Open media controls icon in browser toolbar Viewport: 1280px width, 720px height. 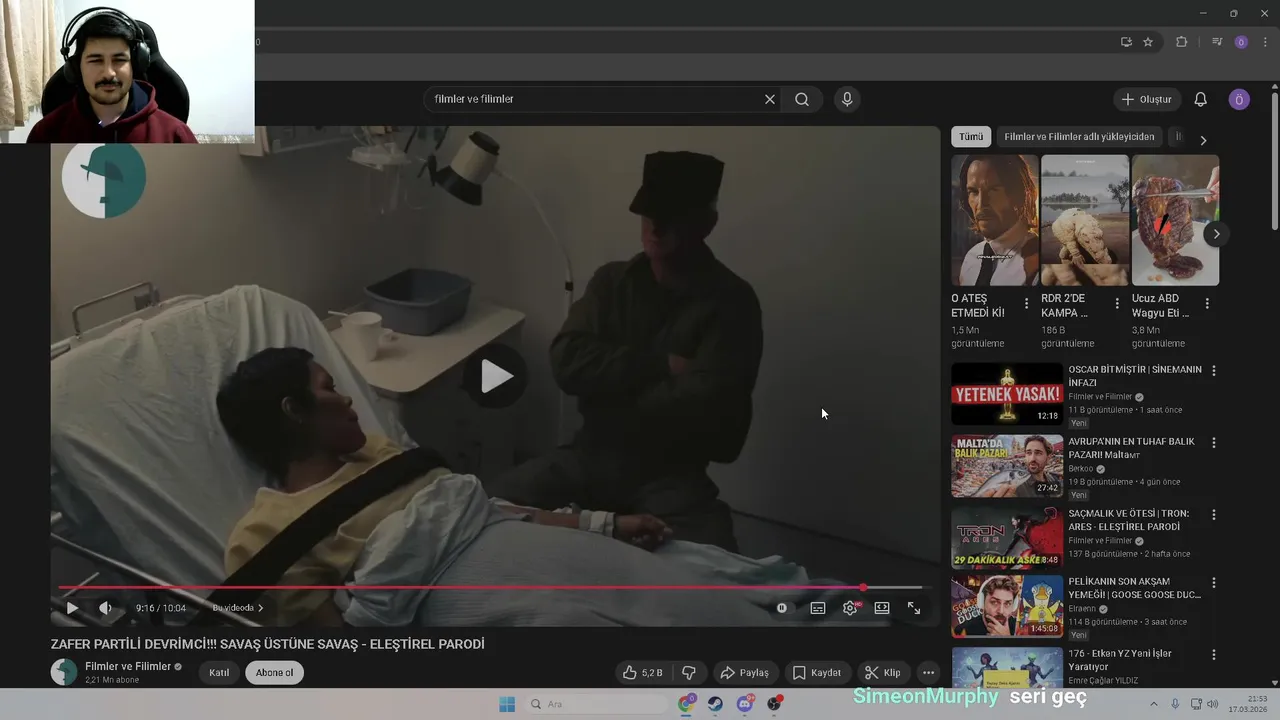(x=1217, y=42)
